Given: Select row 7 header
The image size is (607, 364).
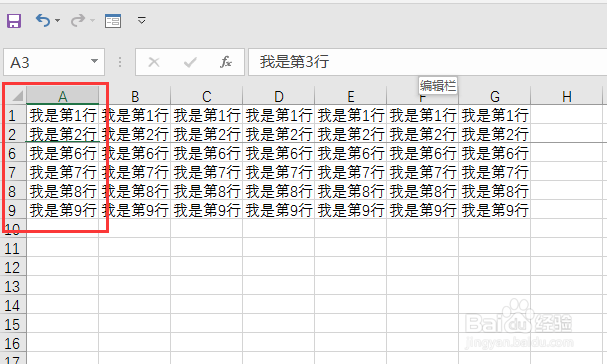Looking at the screenshot, I should pyautogui.click(x=13, y=172).
